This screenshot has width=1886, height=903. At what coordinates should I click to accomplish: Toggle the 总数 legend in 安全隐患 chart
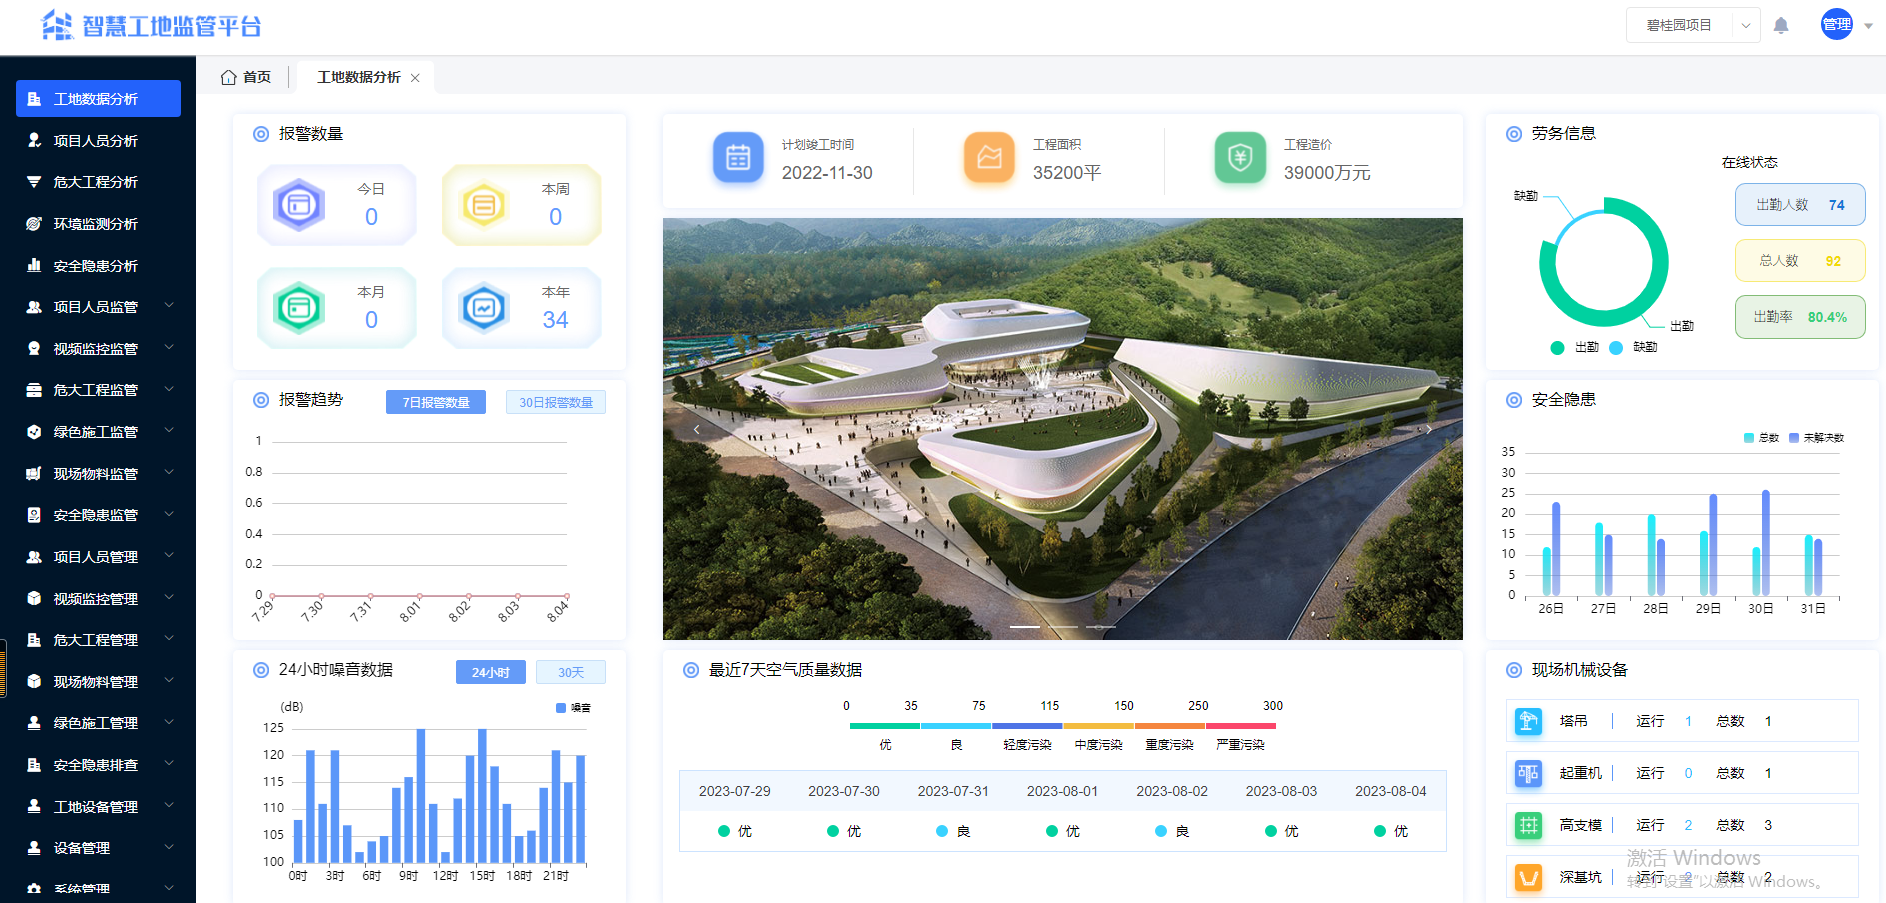[x=1761, y=437]
